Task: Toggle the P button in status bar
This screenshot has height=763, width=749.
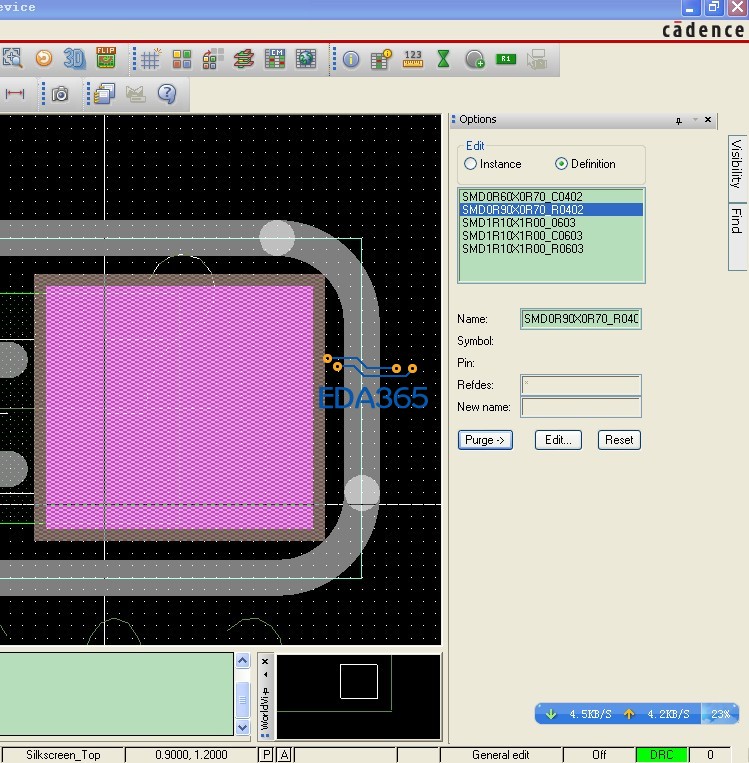Action: pos(266,755)
